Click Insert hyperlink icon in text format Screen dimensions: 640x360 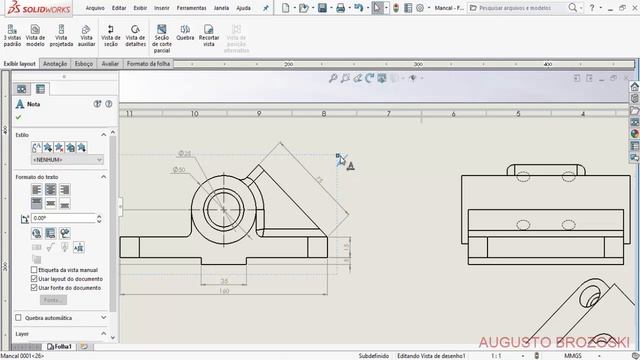pyautogui.click(x=36, y=233)
